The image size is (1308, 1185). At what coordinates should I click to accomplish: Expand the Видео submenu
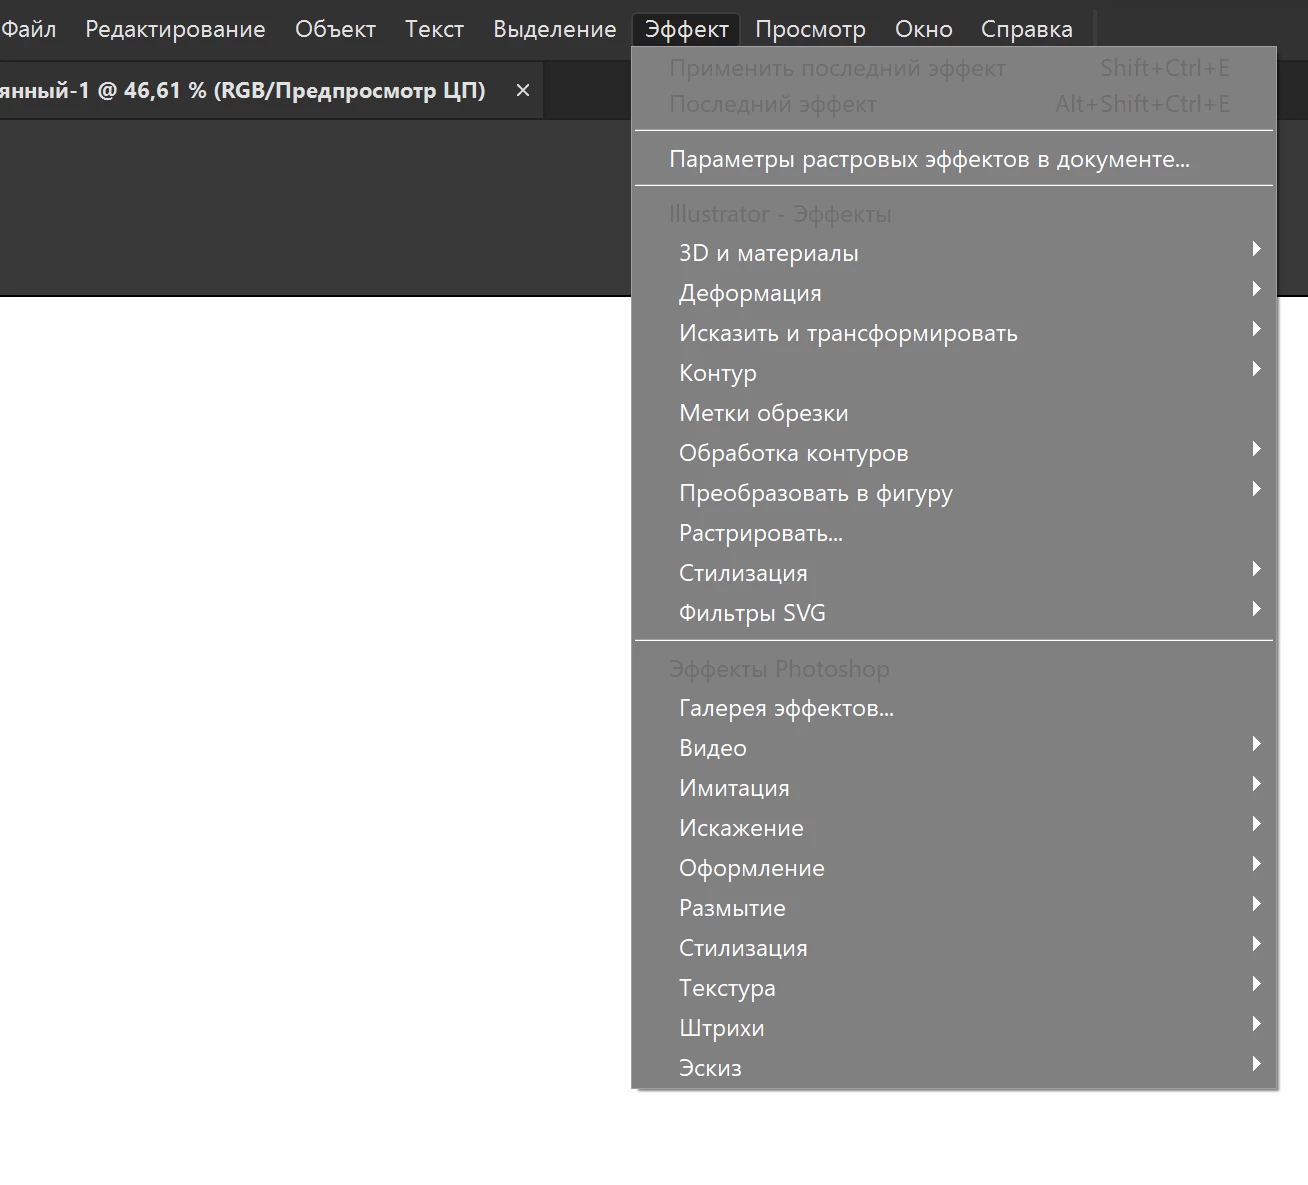(954, 748)
